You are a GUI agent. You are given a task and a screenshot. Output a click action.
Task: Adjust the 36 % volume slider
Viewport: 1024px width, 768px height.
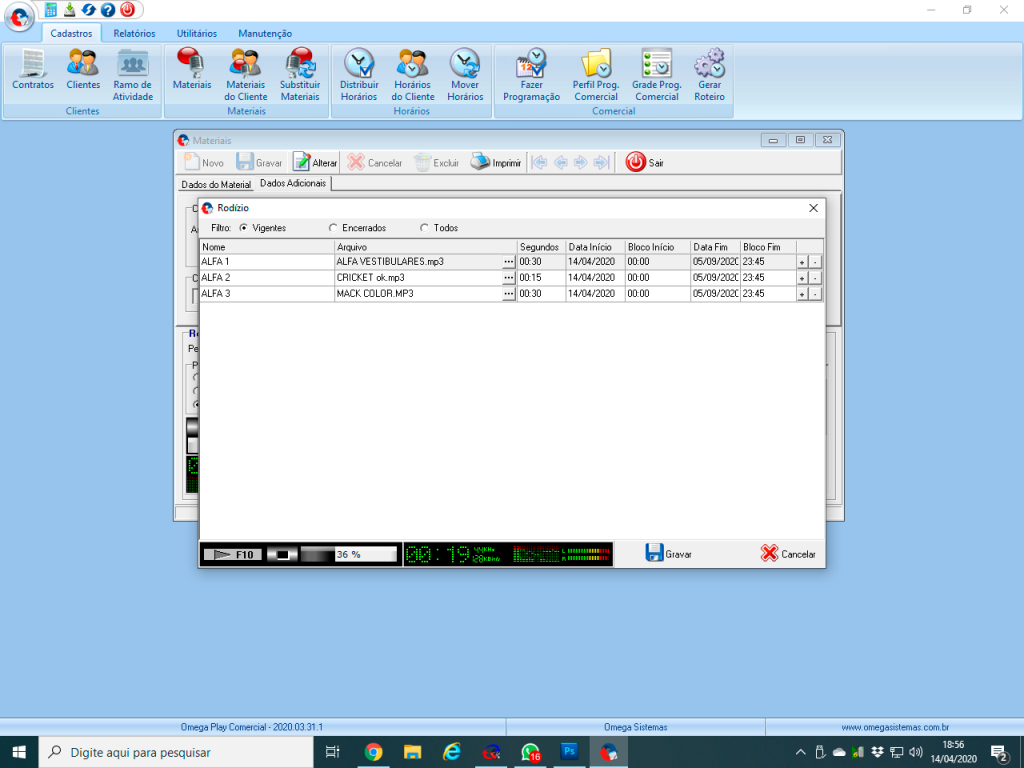(348, 554)
